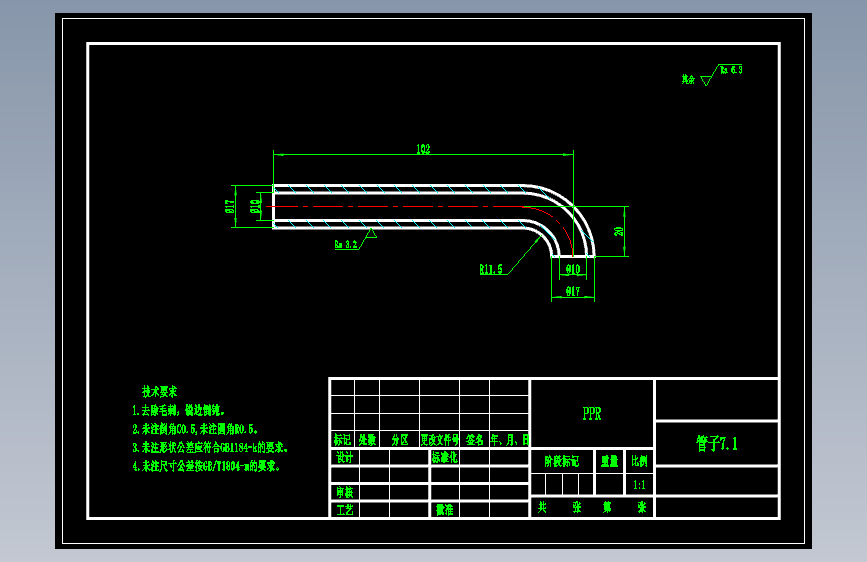Click the 1:1 scale value
Screen dimensions: 867x562
(639, 485)
